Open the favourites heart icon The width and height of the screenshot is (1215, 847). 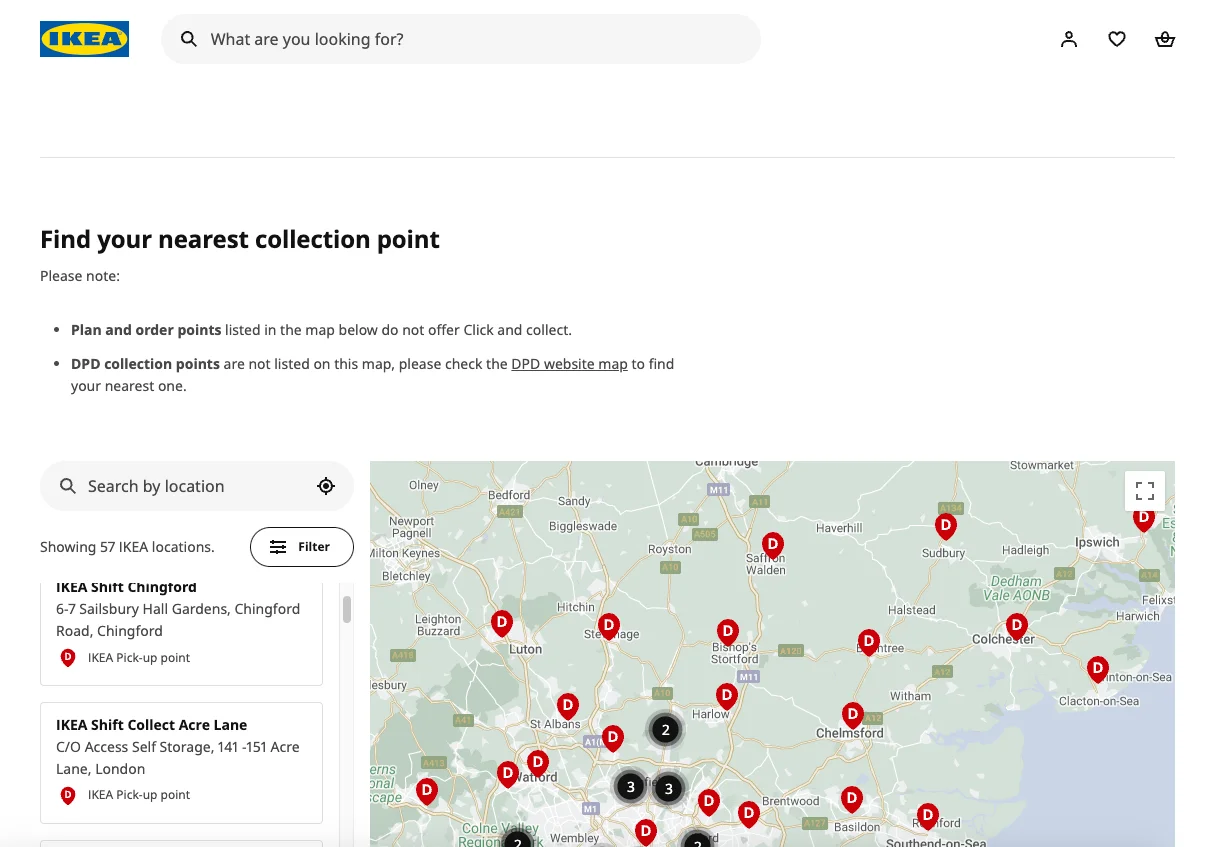(x=1117, y=39)
